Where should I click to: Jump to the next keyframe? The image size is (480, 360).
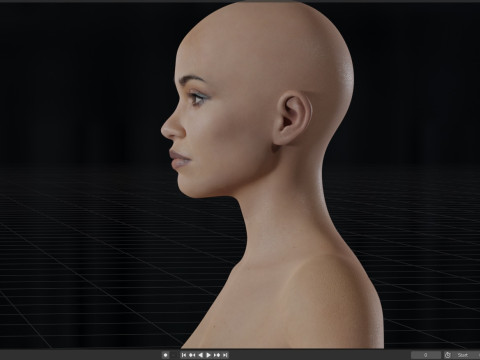[217, 355]
